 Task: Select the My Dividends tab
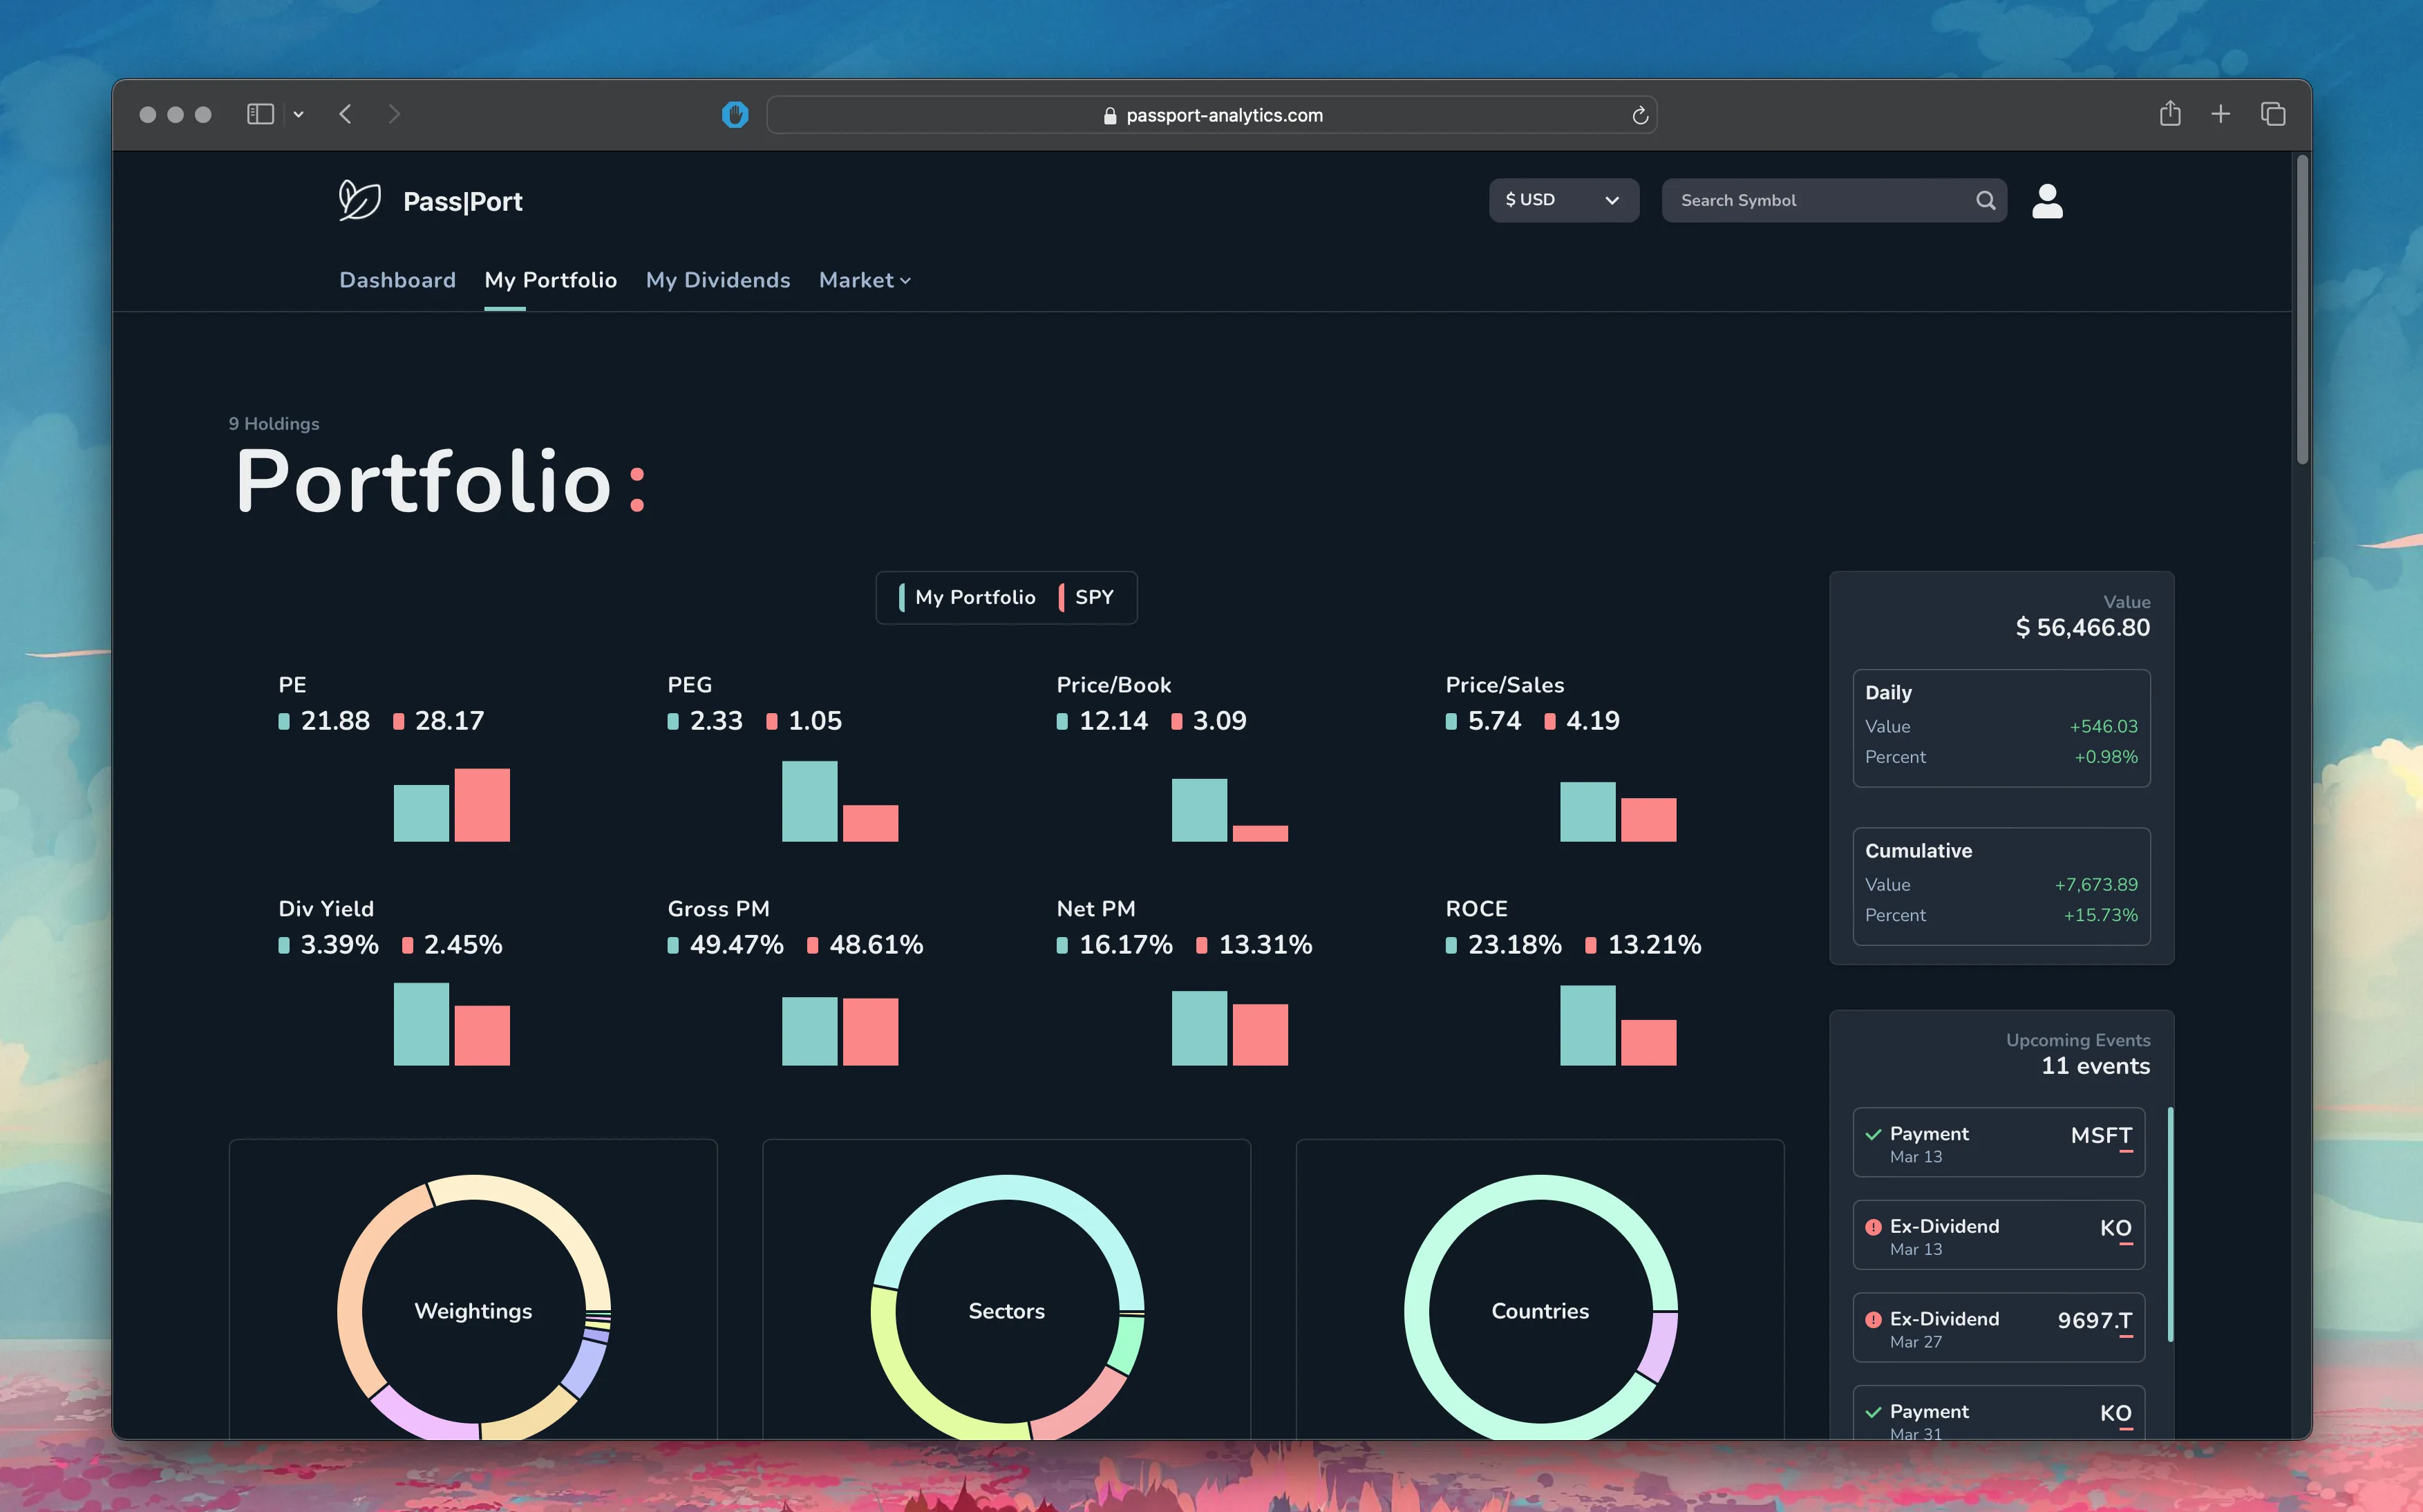click(717, 278)
